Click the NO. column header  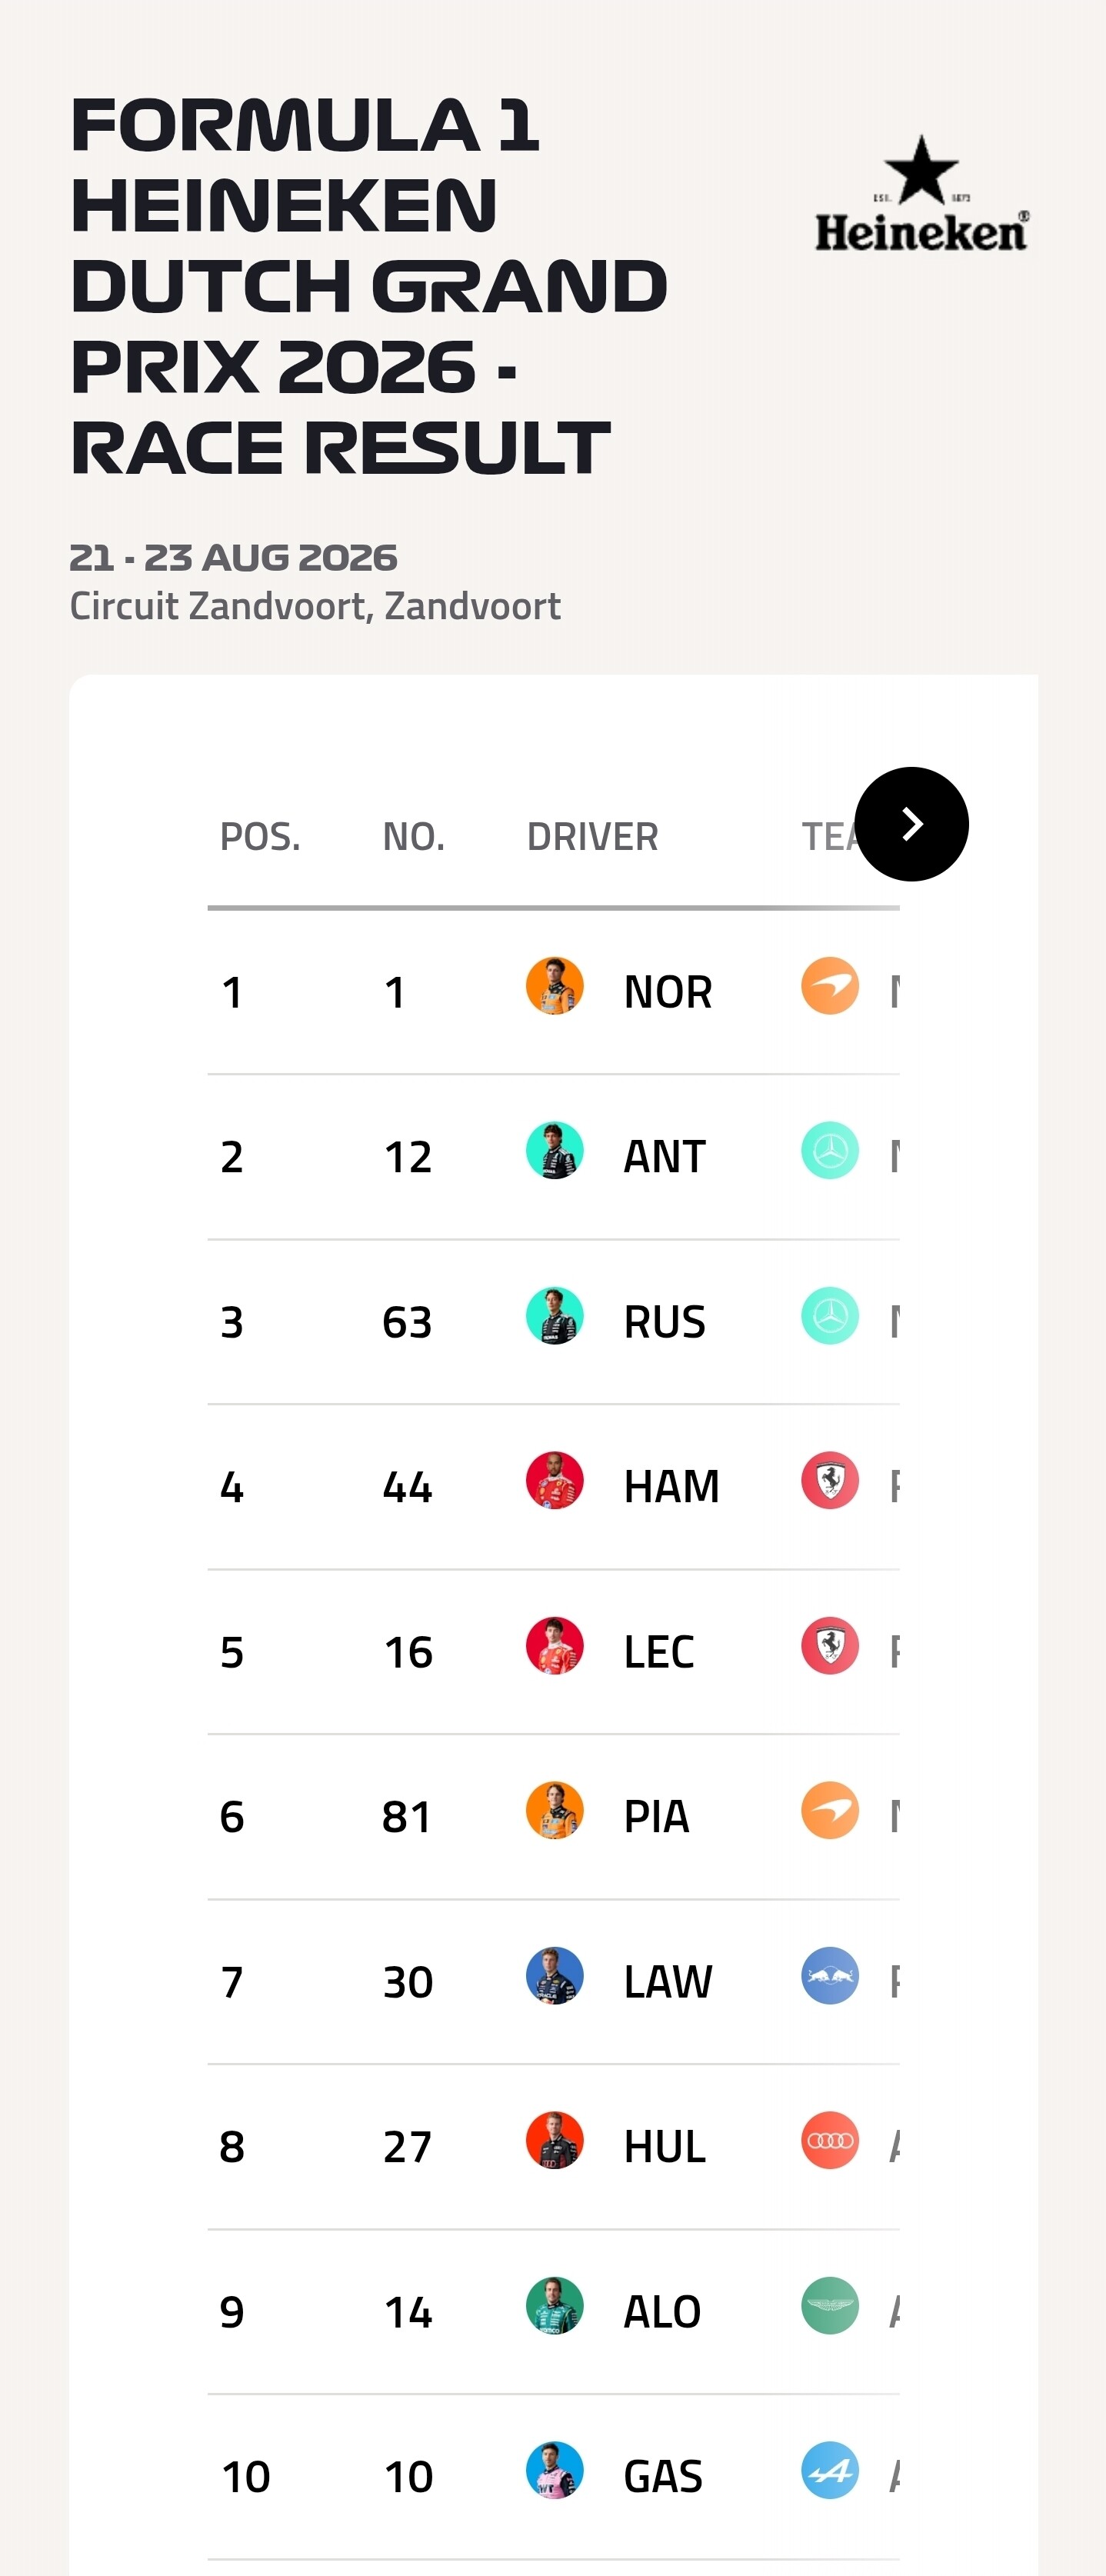click(x=414, y=837)
